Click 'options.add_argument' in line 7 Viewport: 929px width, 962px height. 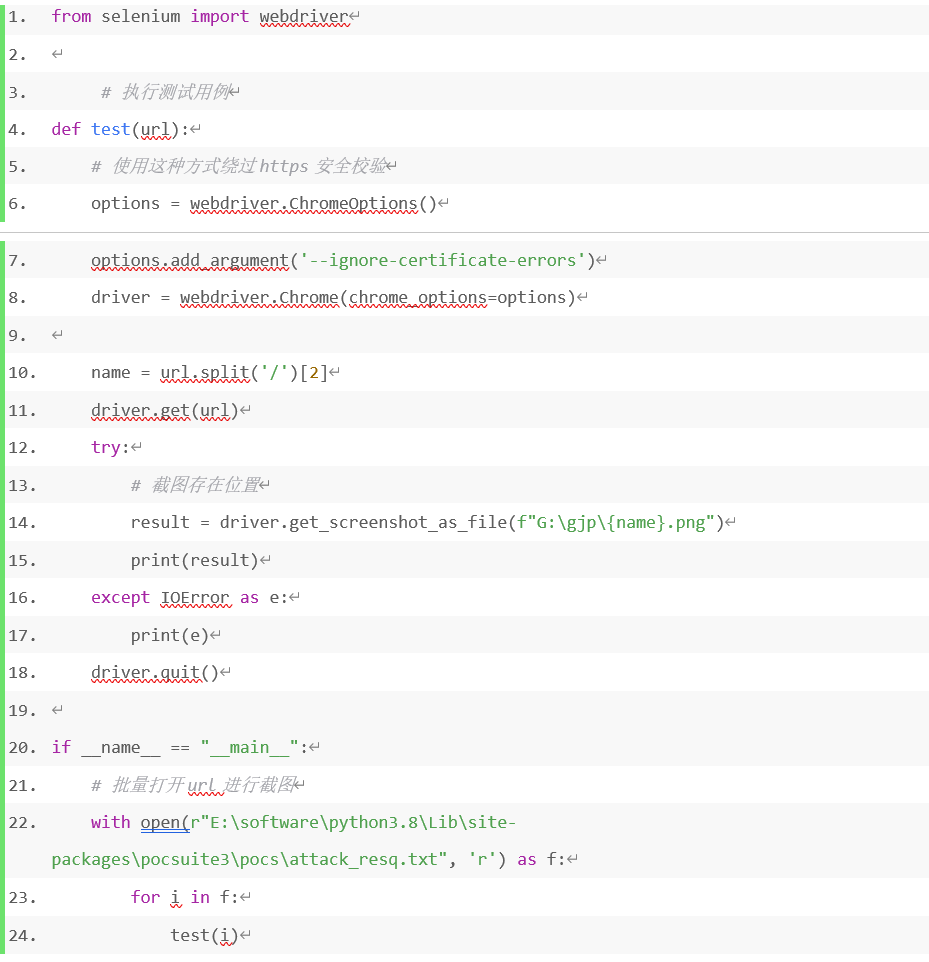[x=190, y=261]
